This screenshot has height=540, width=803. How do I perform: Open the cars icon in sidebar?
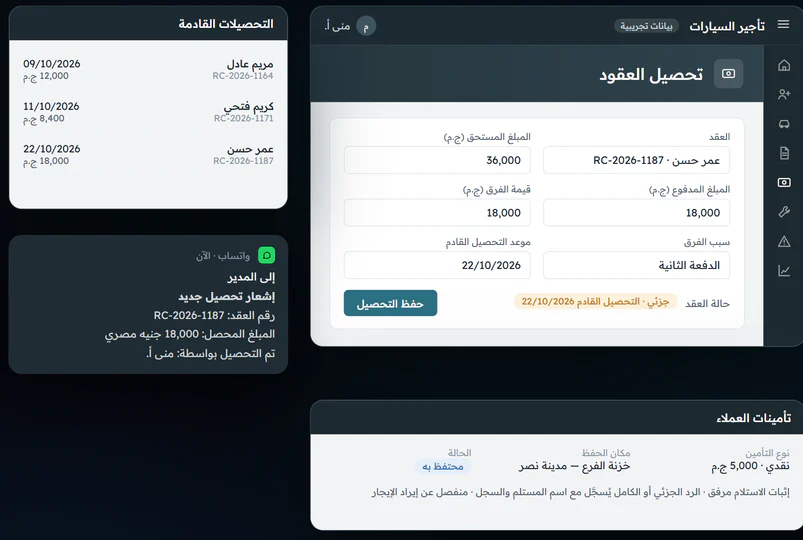(784, 124)
